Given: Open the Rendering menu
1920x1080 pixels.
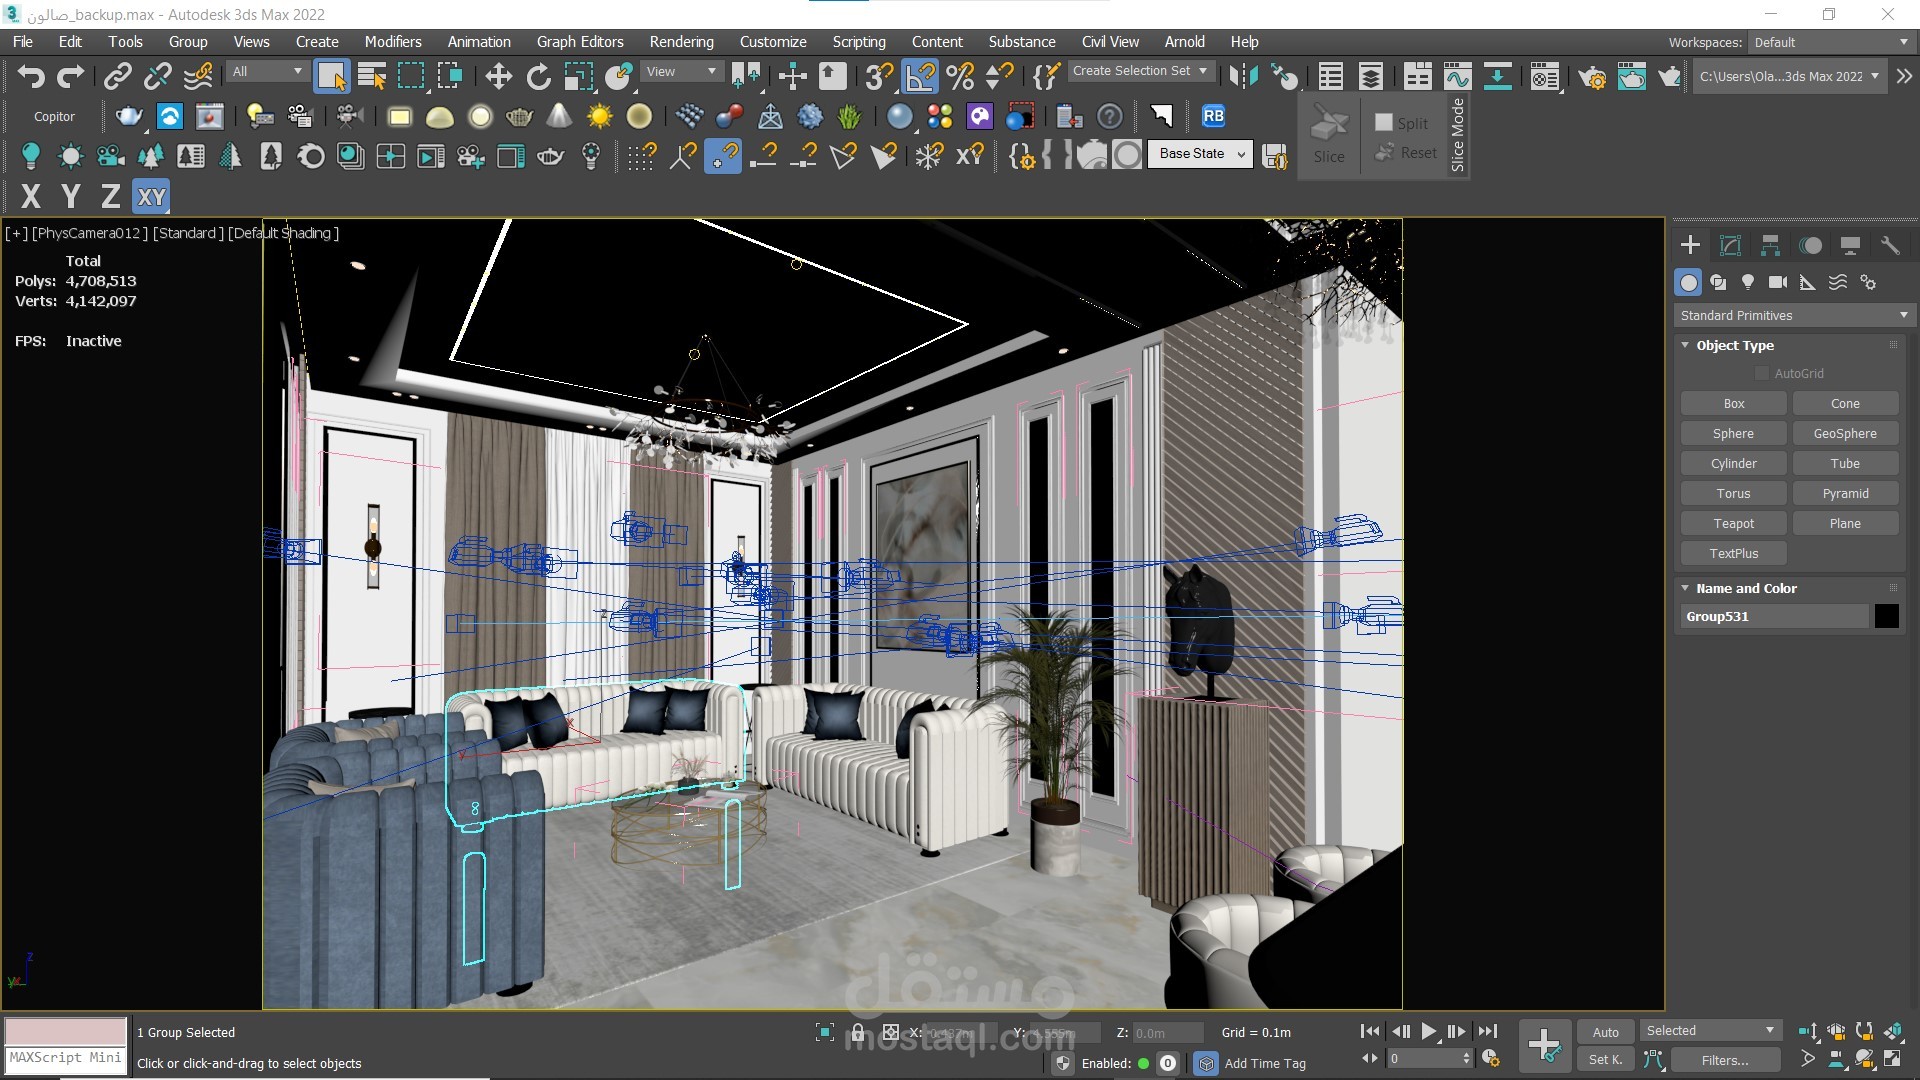Looking at the screenshot, I should tap(681, 42).
